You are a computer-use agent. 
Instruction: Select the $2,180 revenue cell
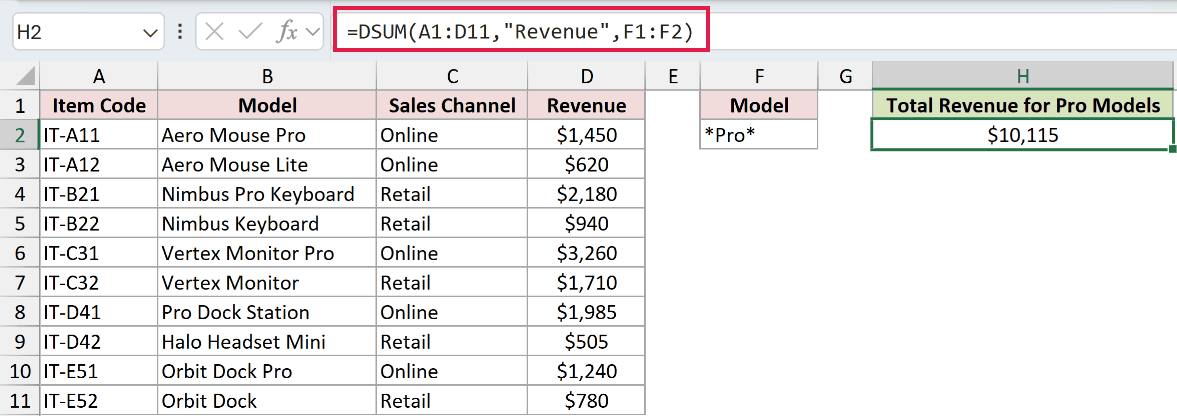pos(586,194)
